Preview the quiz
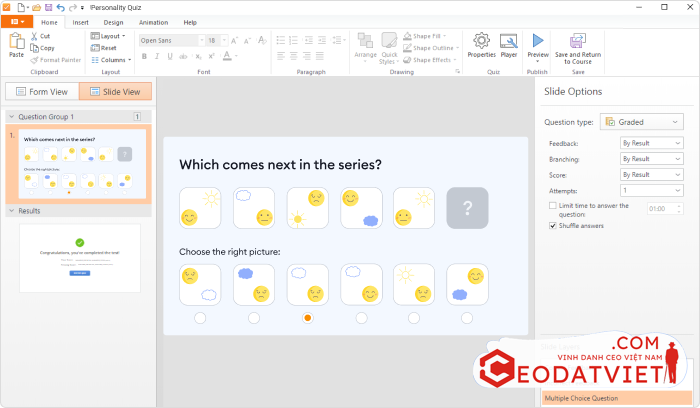Image resolution: width=700 pixels, height=408 pixels. click(538, 46)
